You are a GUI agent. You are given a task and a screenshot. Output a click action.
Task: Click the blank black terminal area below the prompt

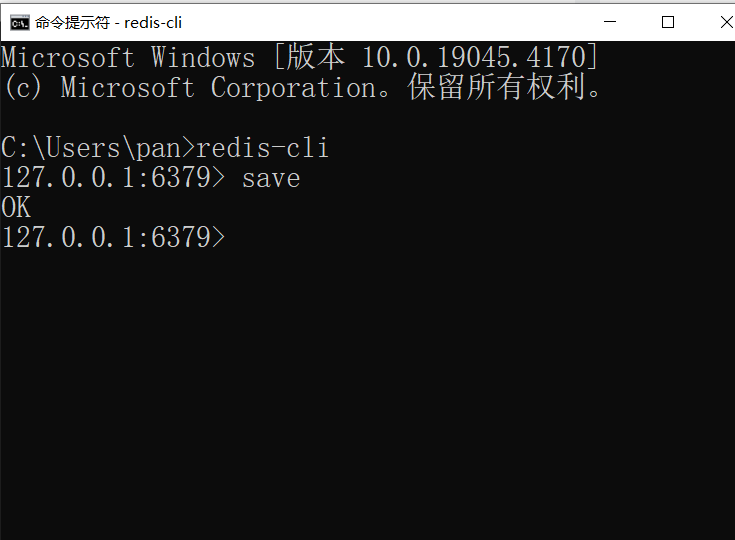pyautogui.click(x=367, y=400)
